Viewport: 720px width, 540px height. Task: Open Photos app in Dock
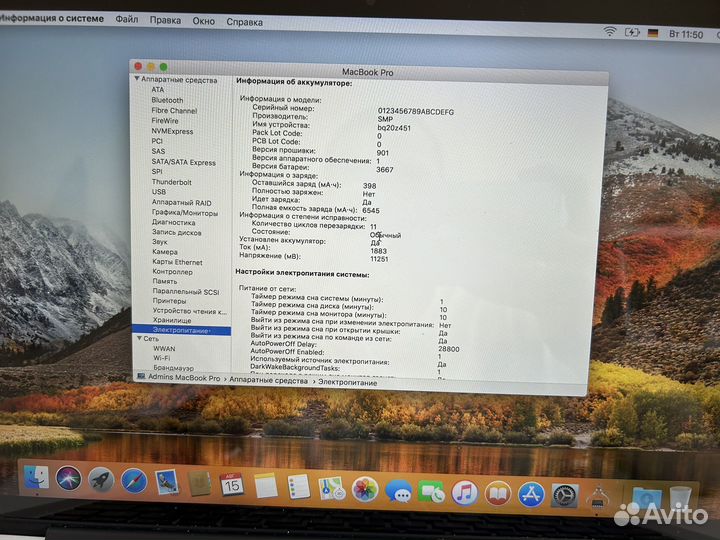pos(365,489)
